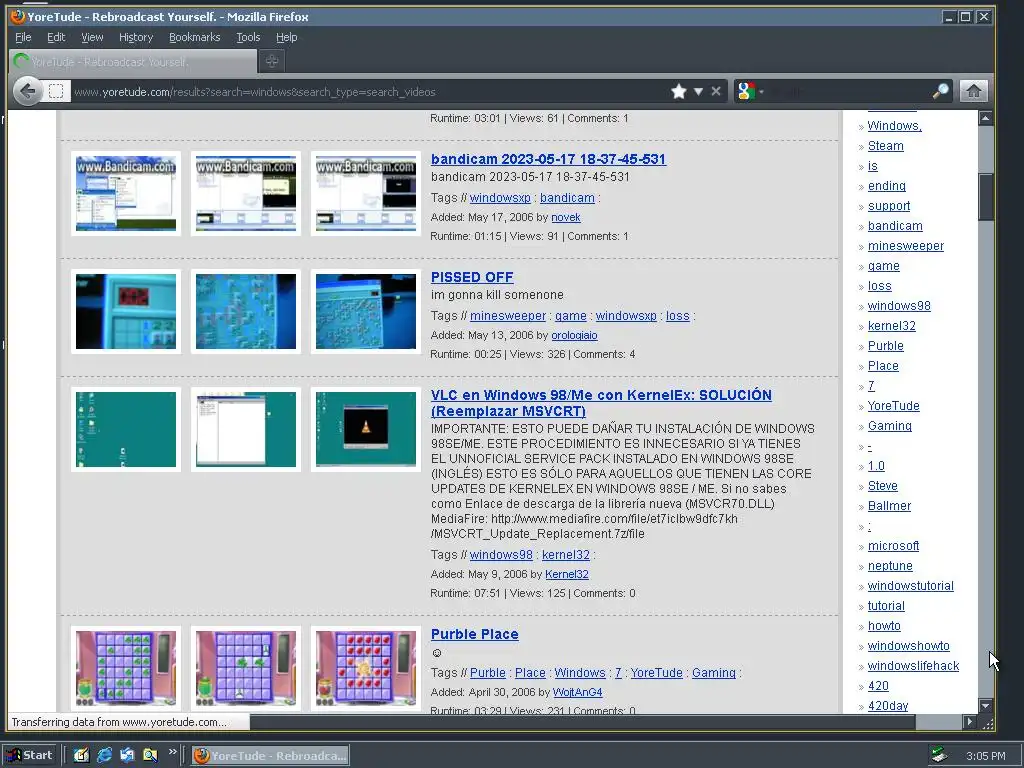This screenshot has width=1024, height=768.
Task: Click the minesweeper tag under PISSED OFF
Action: click(507, 316)
